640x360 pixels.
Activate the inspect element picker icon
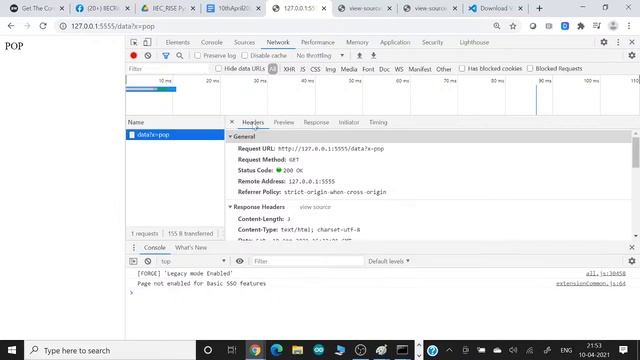[x=134, y=42]
